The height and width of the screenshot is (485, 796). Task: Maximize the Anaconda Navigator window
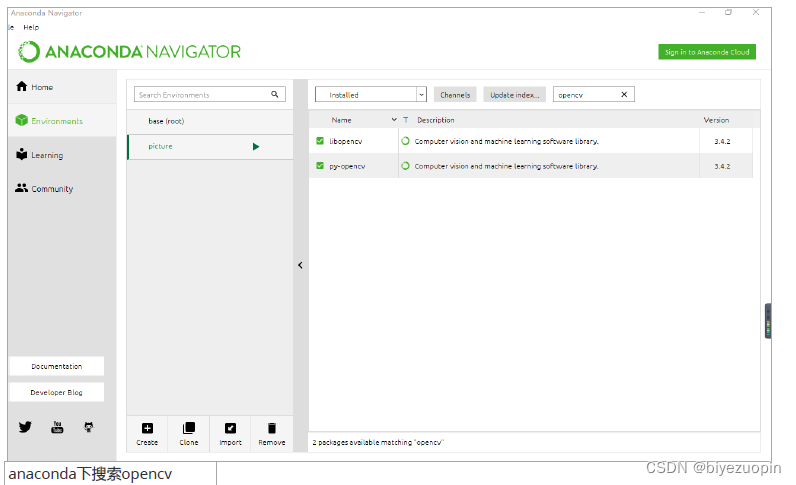[728, 12]
